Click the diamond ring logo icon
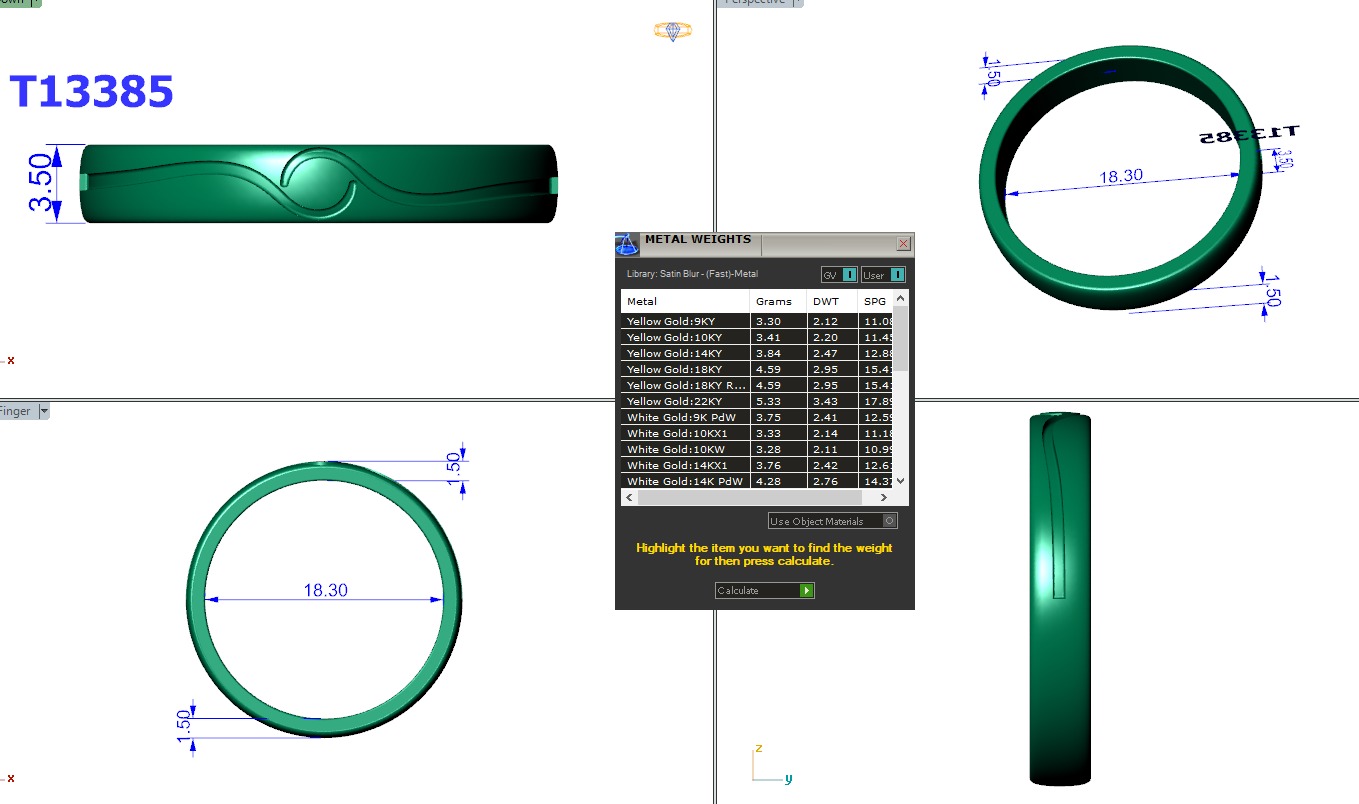Image resolution: width=1359 pixels, height=804 pixels. coord(673,31)
